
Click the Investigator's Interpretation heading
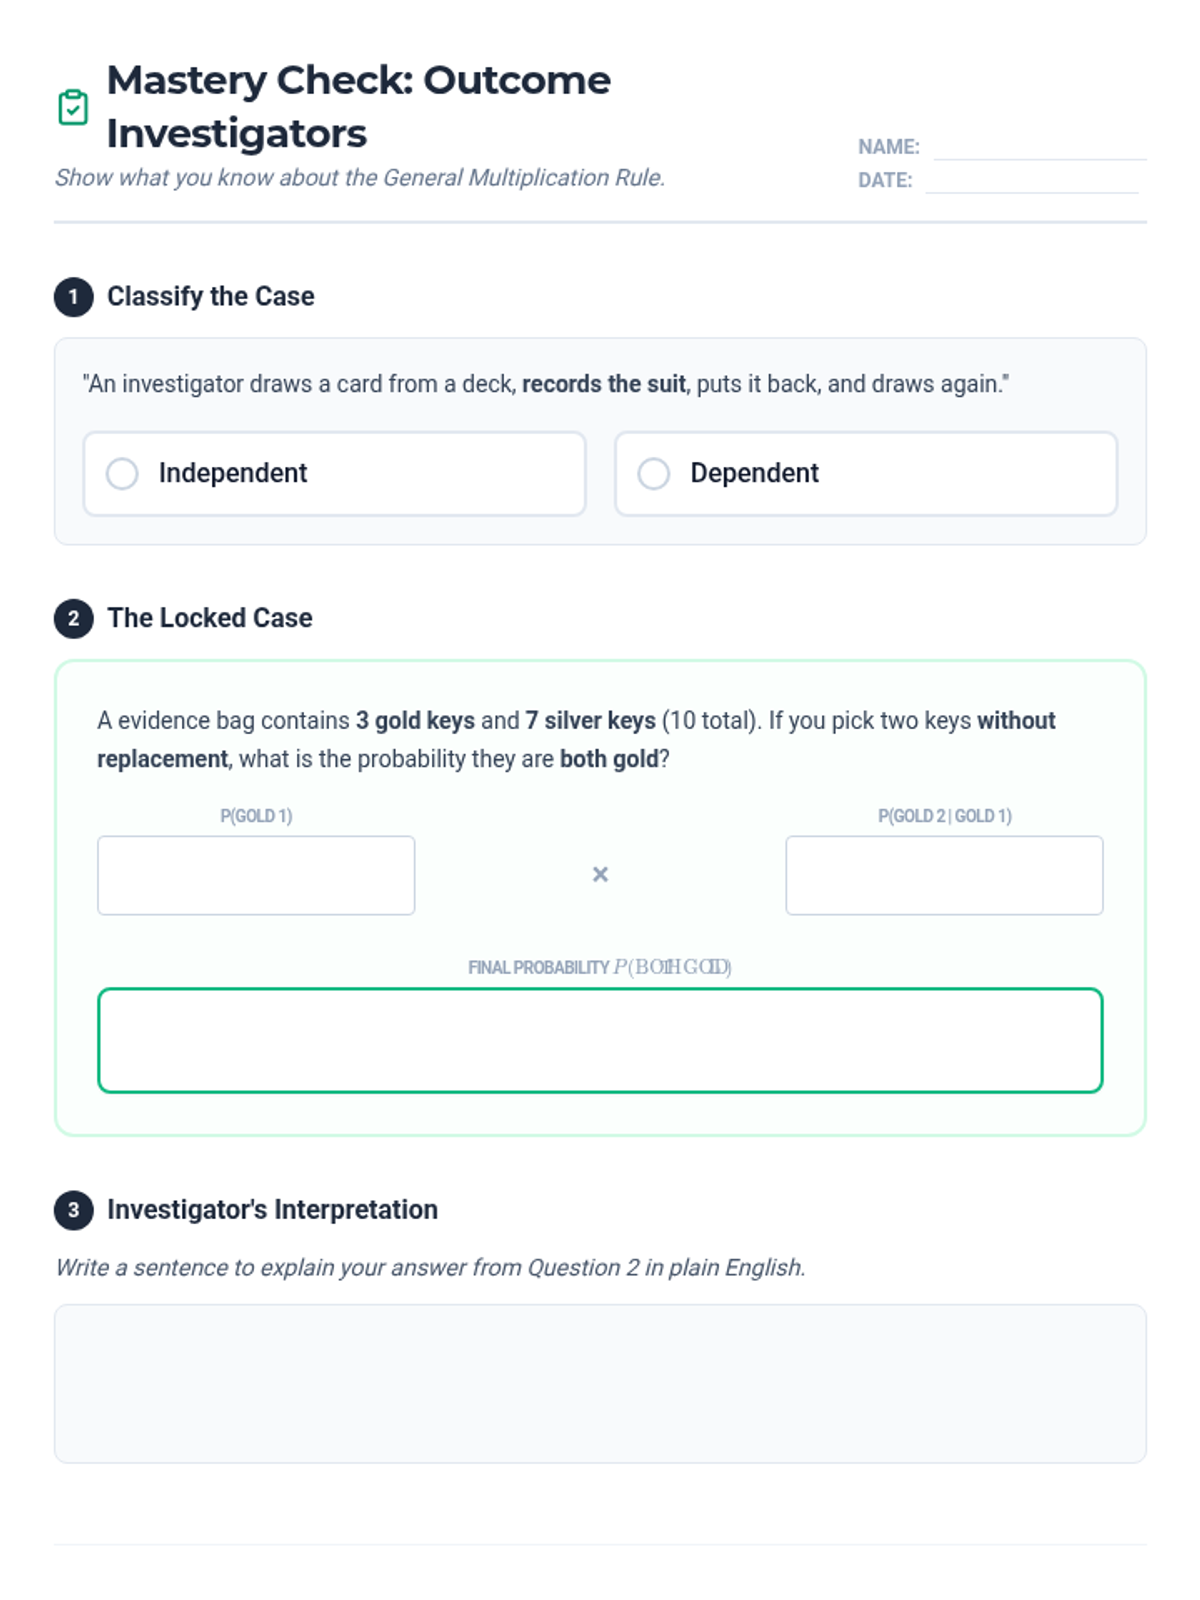coord(272,1210)
